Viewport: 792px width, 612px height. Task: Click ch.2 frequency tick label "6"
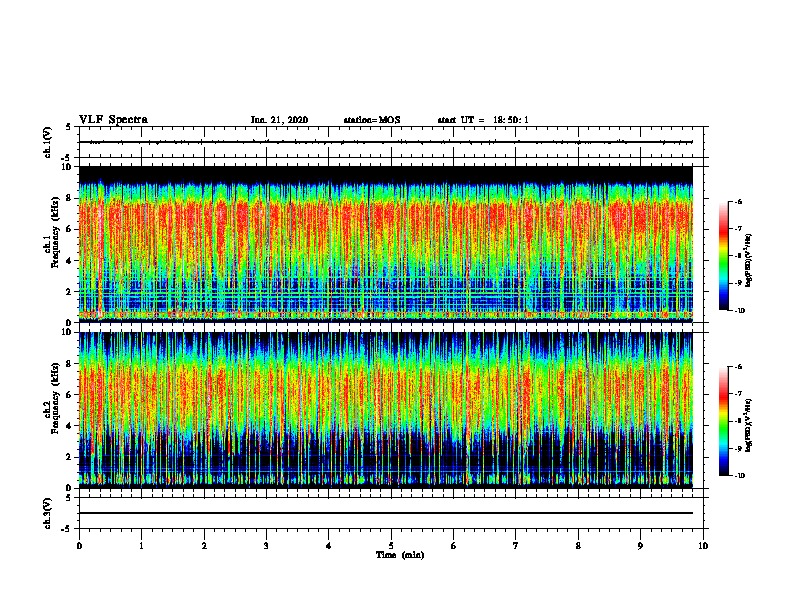70,395
